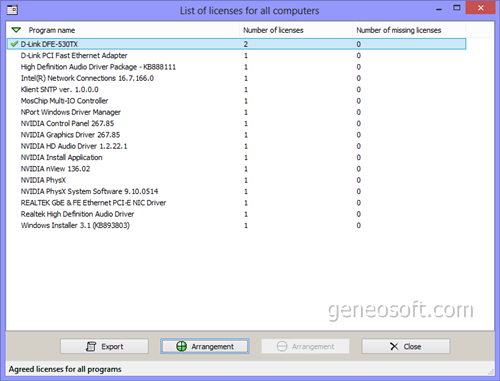The width and height of the screenshot is (500, 381).
Task: Click the disabled grey Arrangement button
Action: pyautogui.click(x=305, y=346)
